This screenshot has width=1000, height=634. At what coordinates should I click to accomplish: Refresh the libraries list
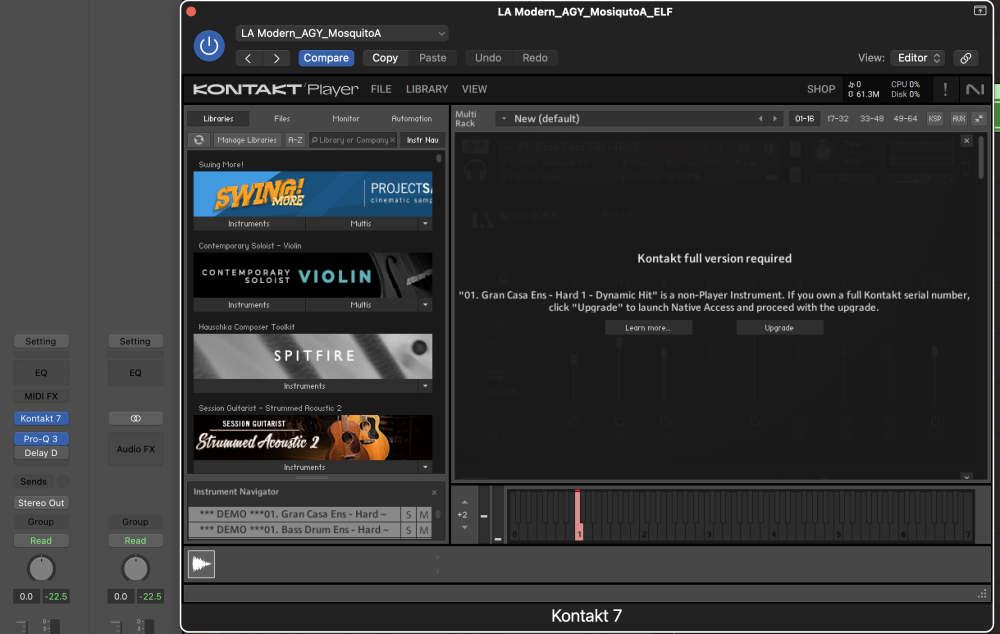[x=199, y=140]
